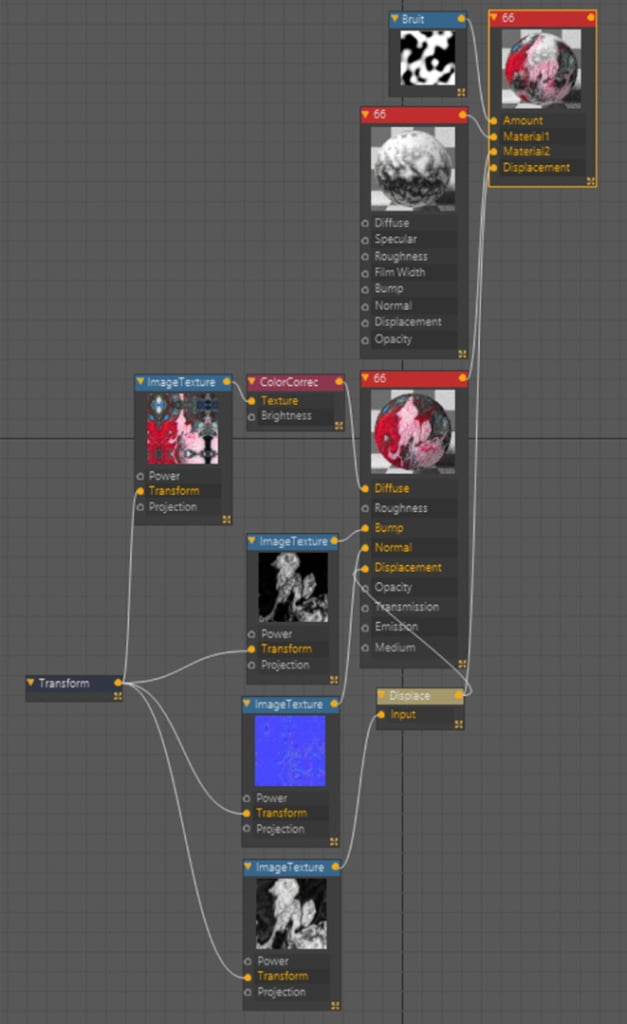Image resolution: width=627 pixels, height=1024 pixels.
Task: Collapse the ColorCorrec node via title arrow
Action: pyautogui.click(x=253, y=381)
